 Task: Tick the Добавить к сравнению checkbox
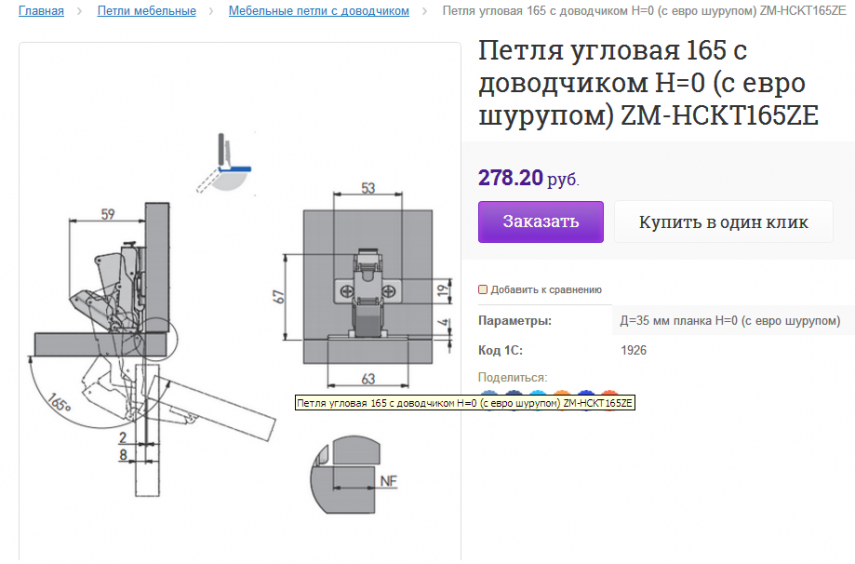(x=483, y=290)
